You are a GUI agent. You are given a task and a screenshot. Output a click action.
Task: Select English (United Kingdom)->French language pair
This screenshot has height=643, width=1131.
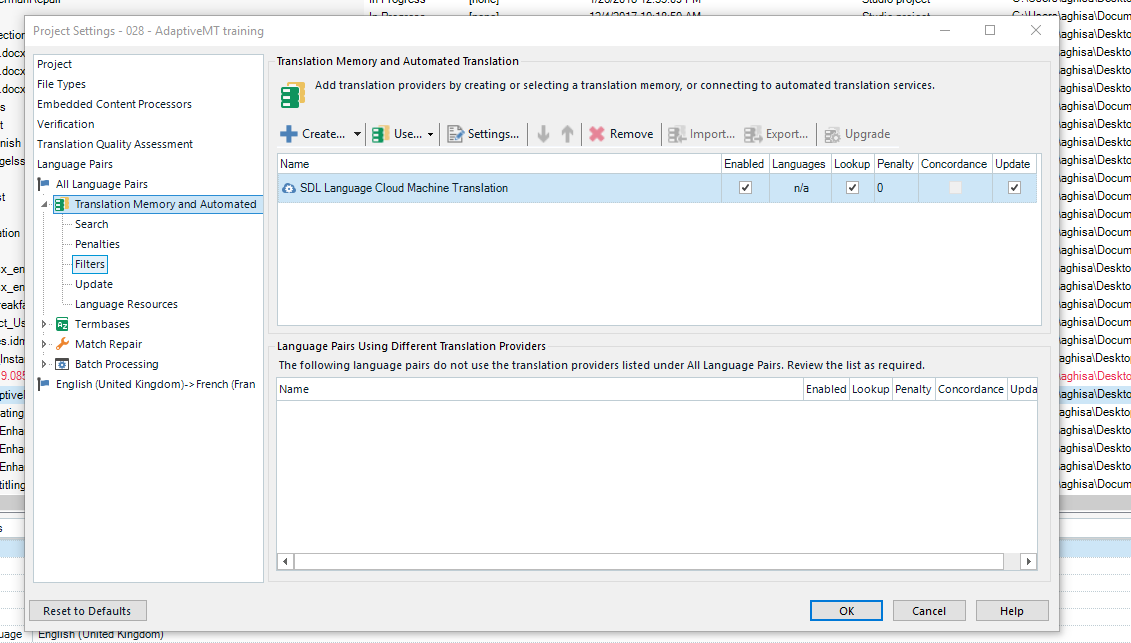(156, 385)
